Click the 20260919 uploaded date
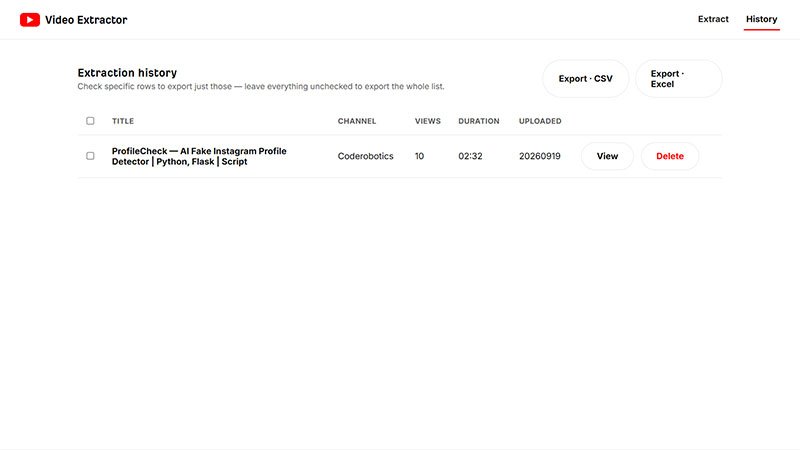Screen dimensions: 800x450 539,156
